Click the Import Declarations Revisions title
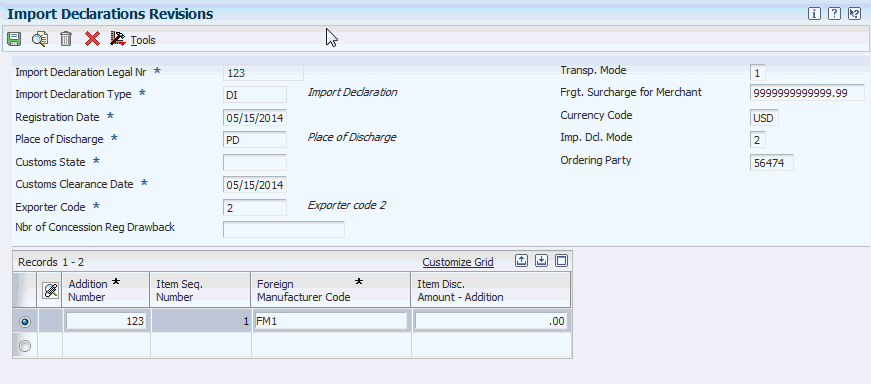 [110, 14]
